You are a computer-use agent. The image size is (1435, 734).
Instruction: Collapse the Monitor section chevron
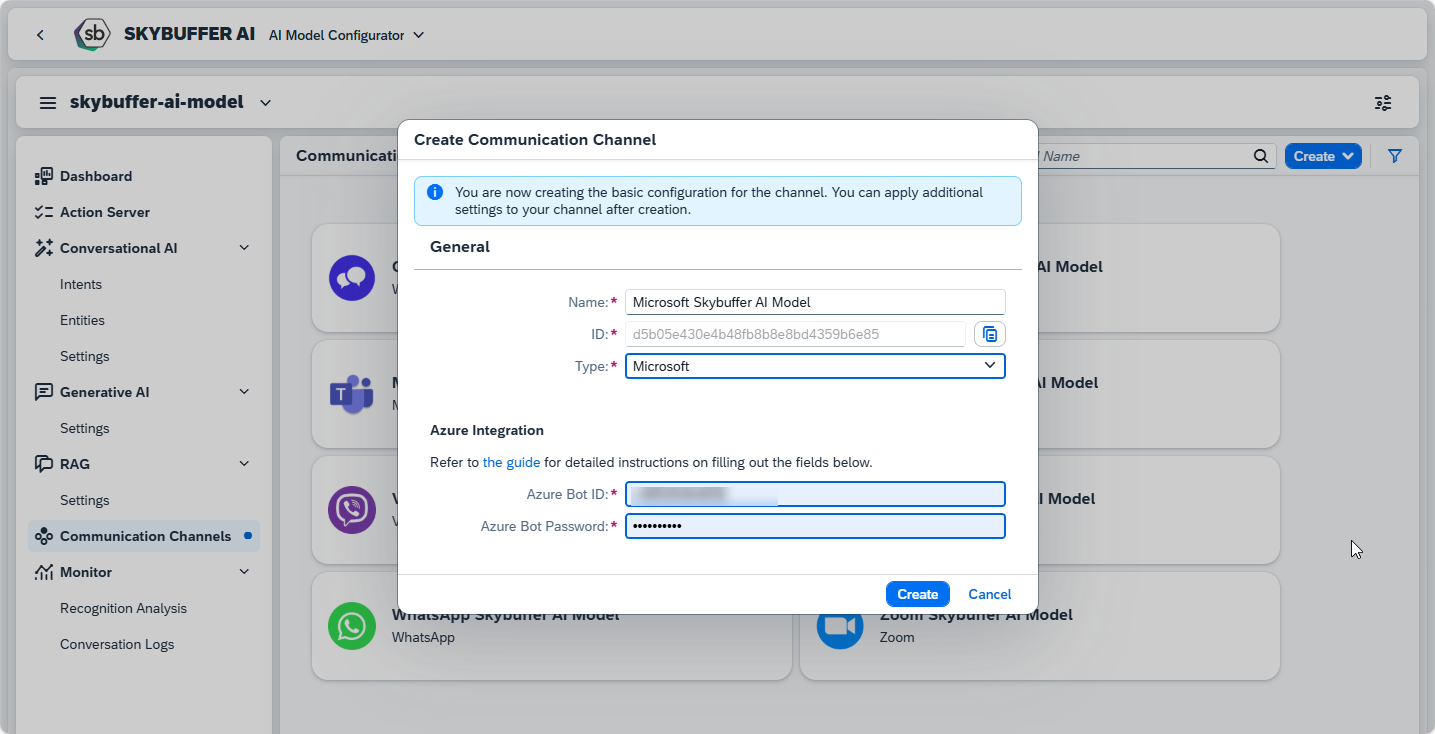point(244,572)
